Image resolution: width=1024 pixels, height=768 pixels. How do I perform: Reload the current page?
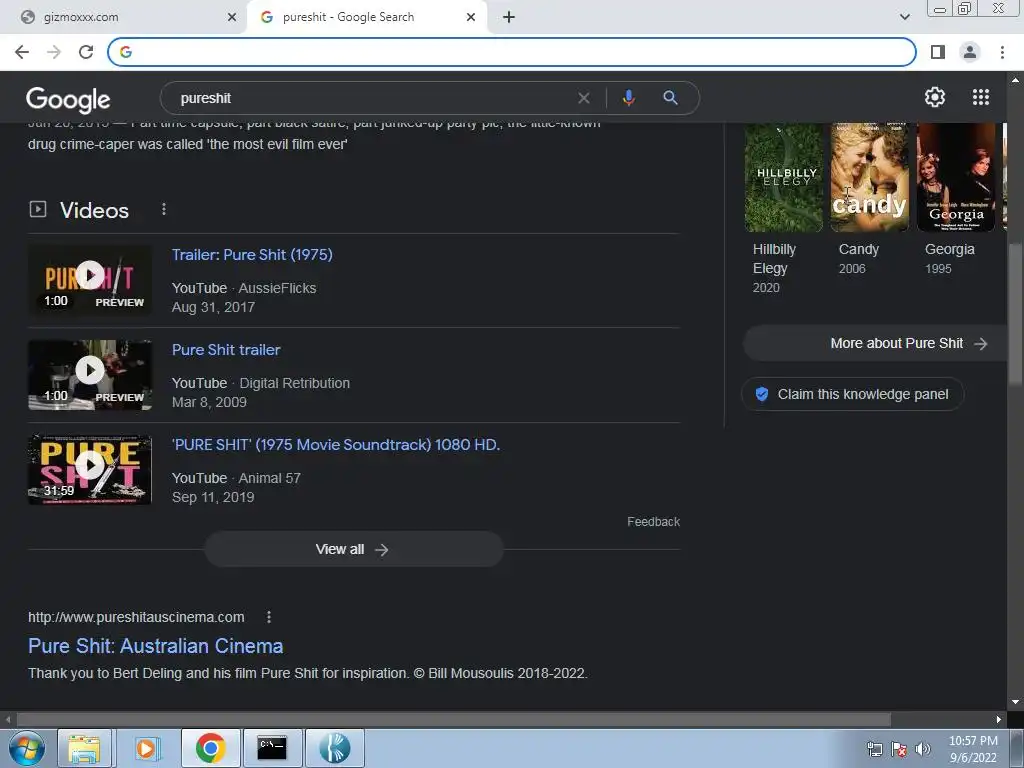coord(86,52)
